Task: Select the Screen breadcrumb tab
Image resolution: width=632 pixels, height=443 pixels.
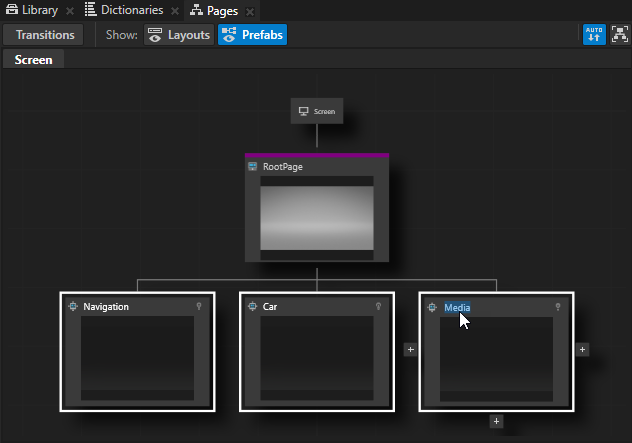Action: pos(33,60)
